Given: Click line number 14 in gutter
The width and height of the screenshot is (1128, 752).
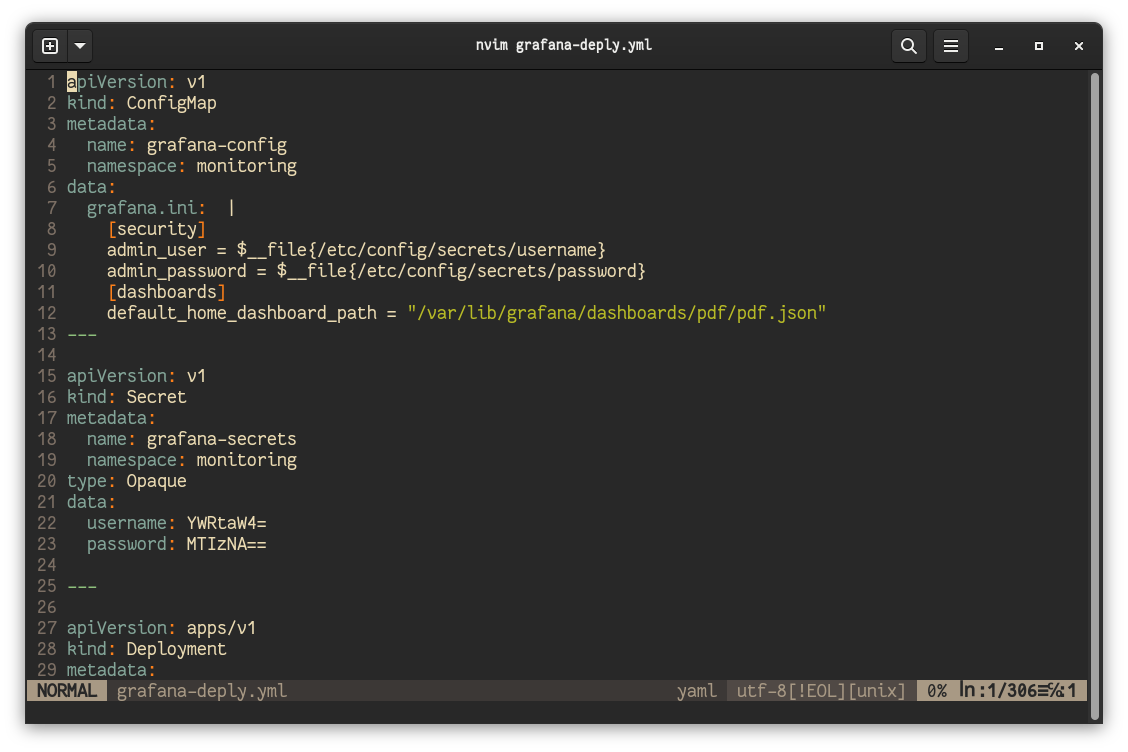Looking at the screenshot, I should (x=47, y=355).
